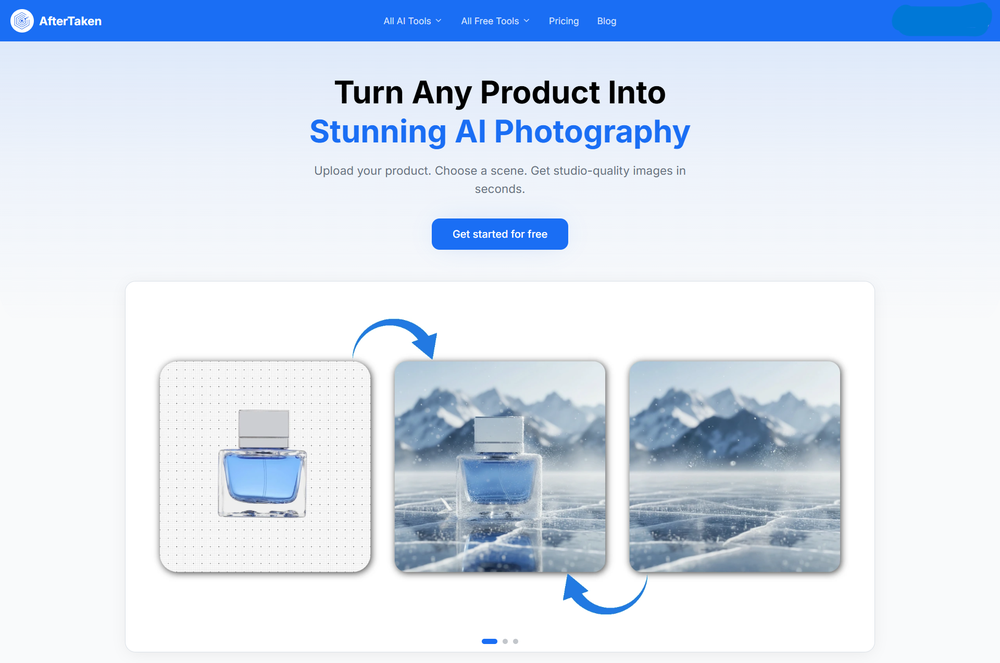Select the perfume on ice result image
Viewport: 1000px width, 663px height.
[x=500, y=467]
